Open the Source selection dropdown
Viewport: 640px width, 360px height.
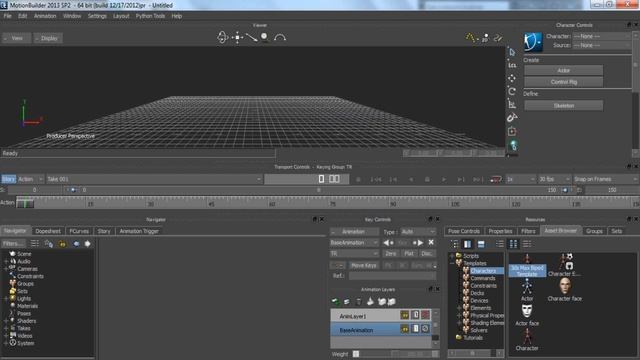(x=601, y=45)
